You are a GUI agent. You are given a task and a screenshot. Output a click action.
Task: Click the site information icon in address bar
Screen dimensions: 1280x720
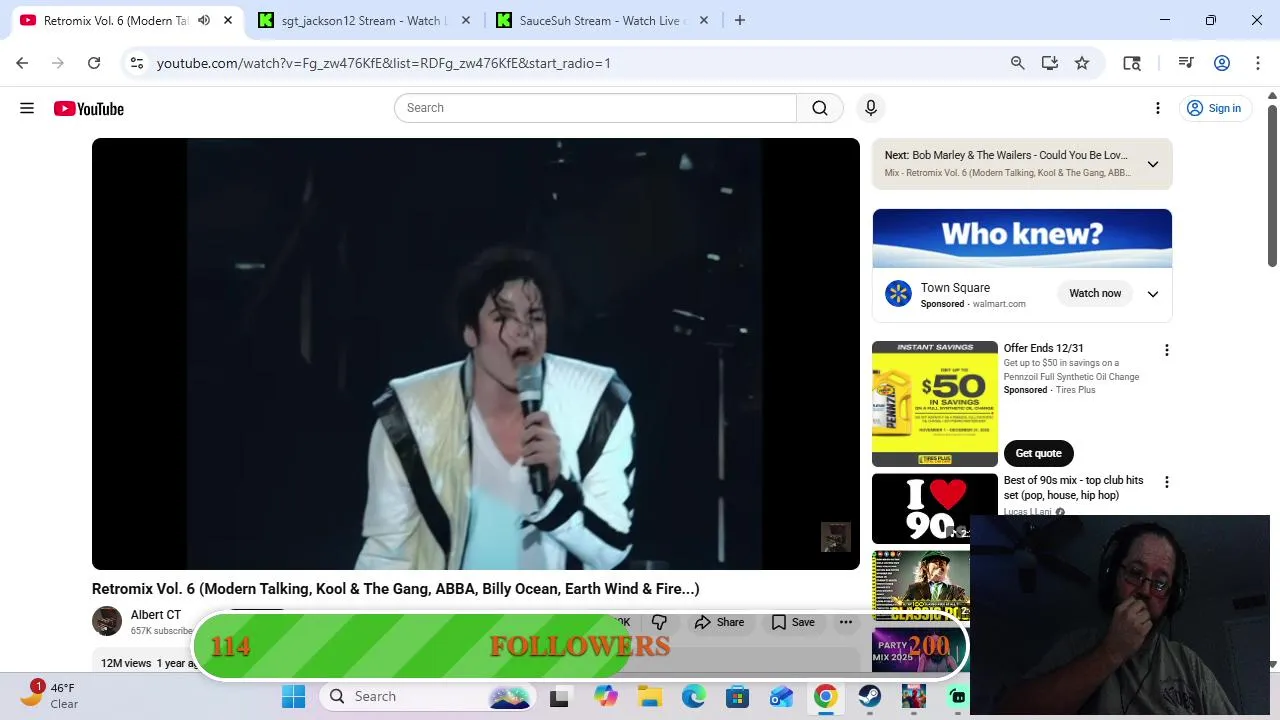(x=137, y=63)
